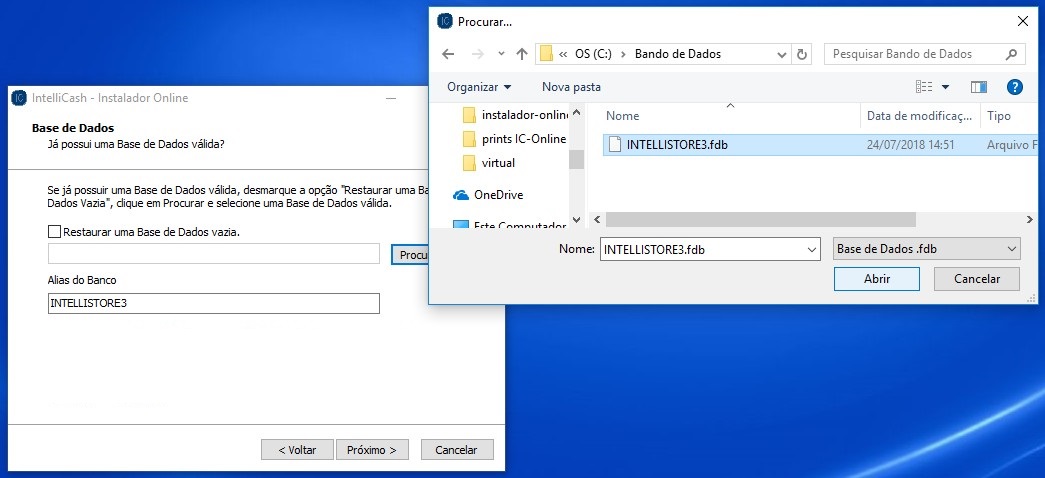Create a Nova pasta
The width and height of the screenshot is (1045, 478).
(571, 87)
